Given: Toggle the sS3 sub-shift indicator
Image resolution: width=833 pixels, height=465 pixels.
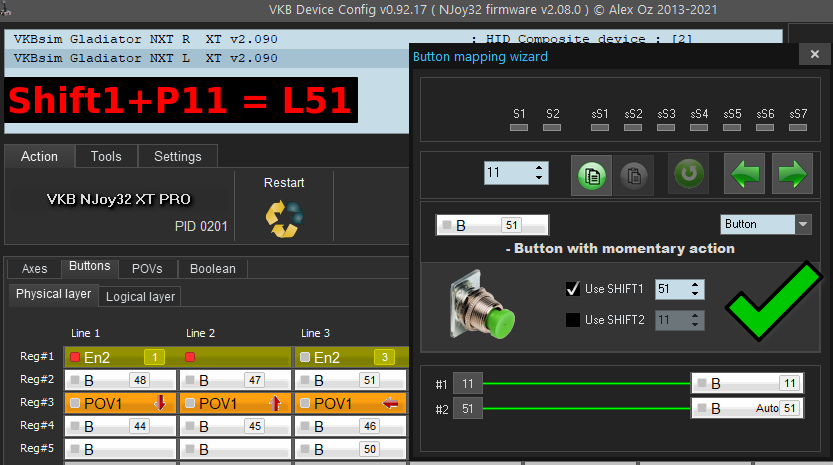Looking at the screenshot, I should click(x=666, y=128).
